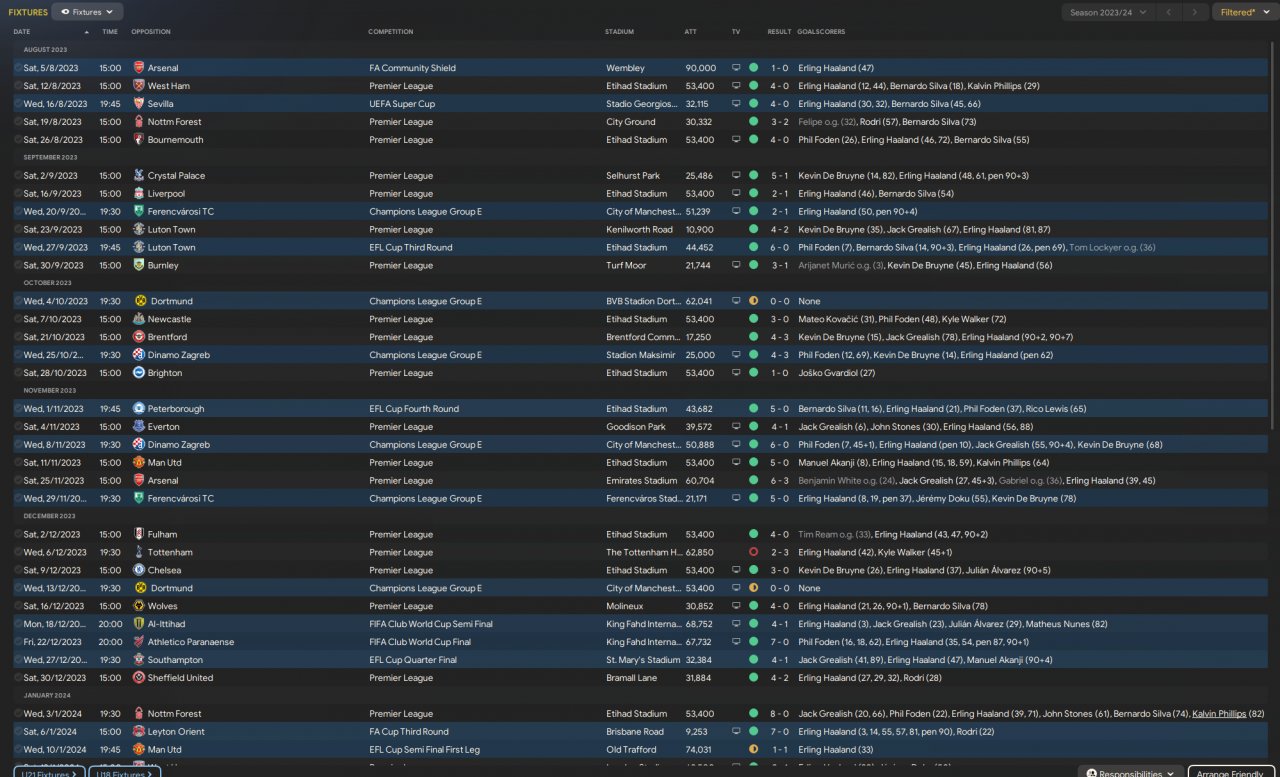Click the FA Community Shield competition name
The height and width of the screenshot is (777, 1280).
(x=412, y=68)
